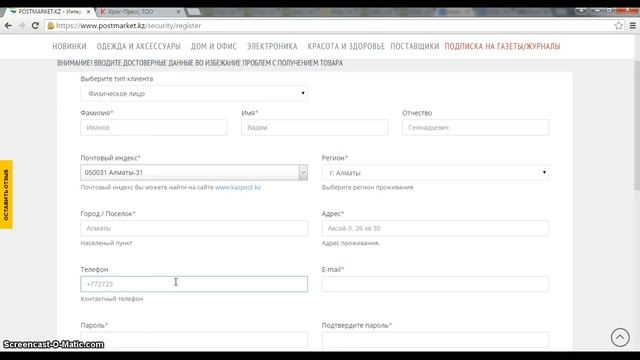Viewport: 640px width, 360px height.
Task: Open ЭЛЕКТРОНИКА category
Action: click(x=272, y=47)
